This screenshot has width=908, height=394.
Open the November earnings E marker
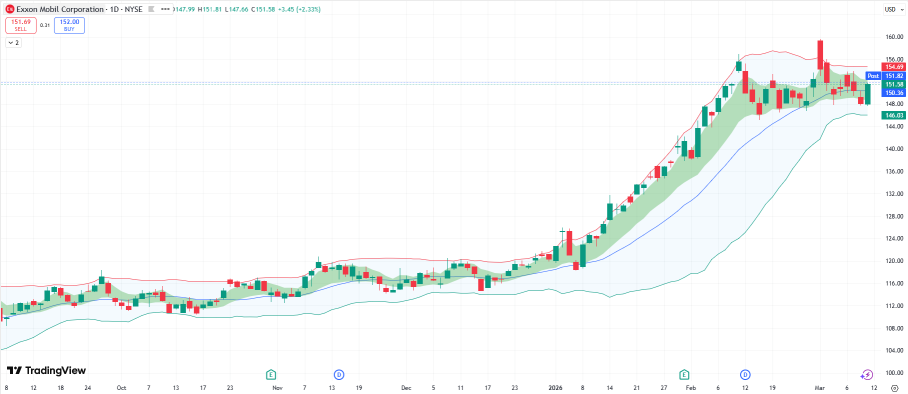tap(270, 374)
